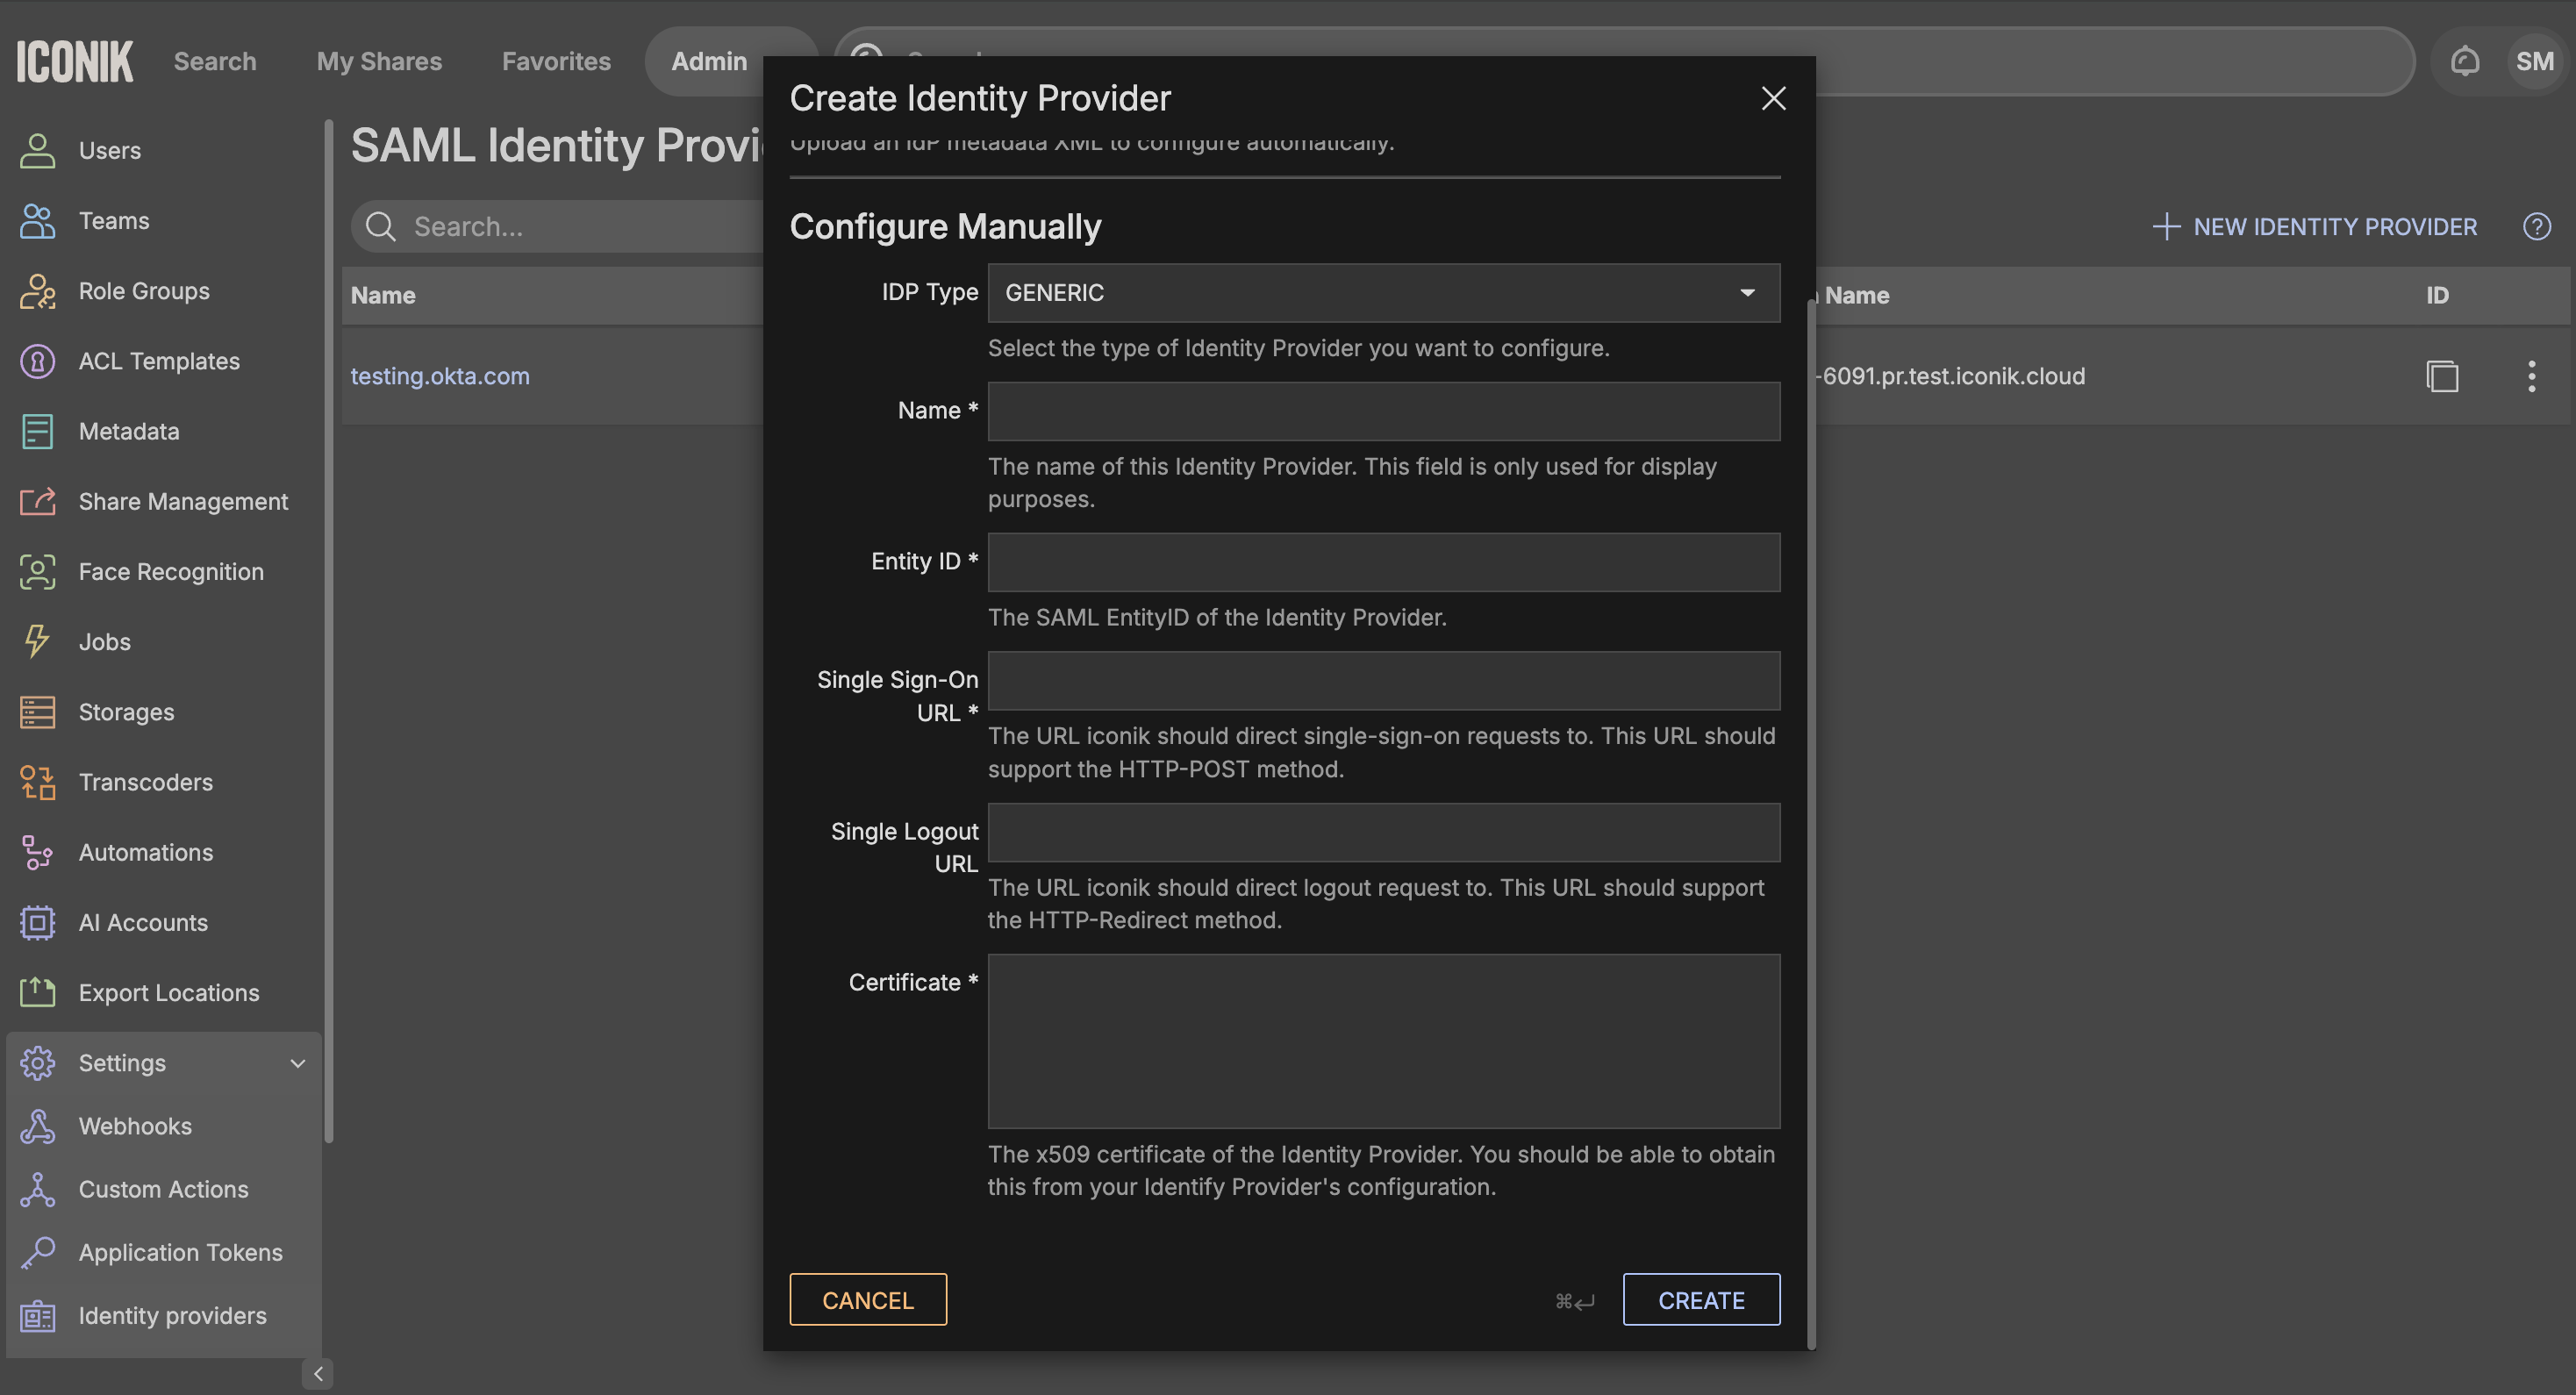This screenshot has width=2576, height=1395.
Task: Open the three-dot row options menu
Action: [x=2531, y=376]
